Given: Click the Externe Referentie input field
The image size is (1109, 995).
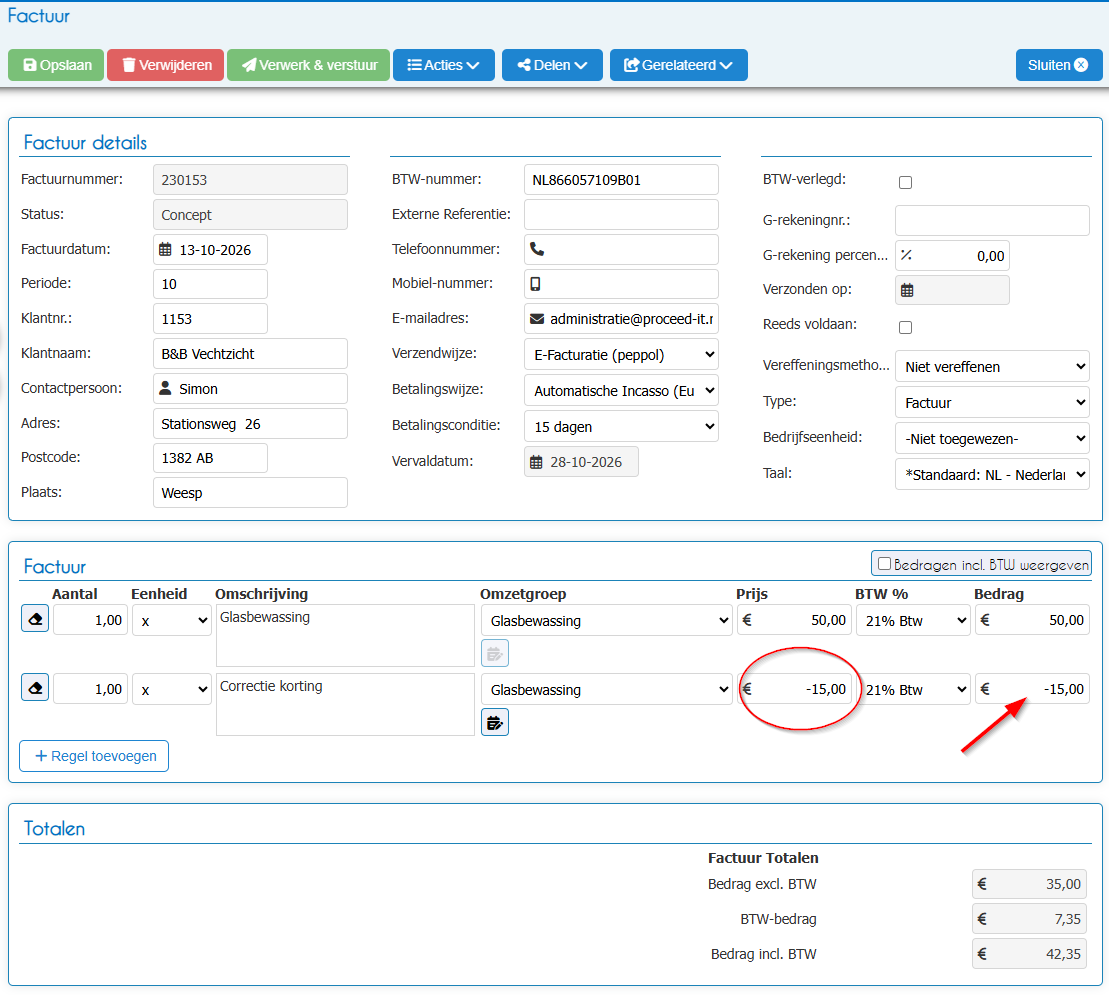Looking at the screenshot, I should coord(622,214).
